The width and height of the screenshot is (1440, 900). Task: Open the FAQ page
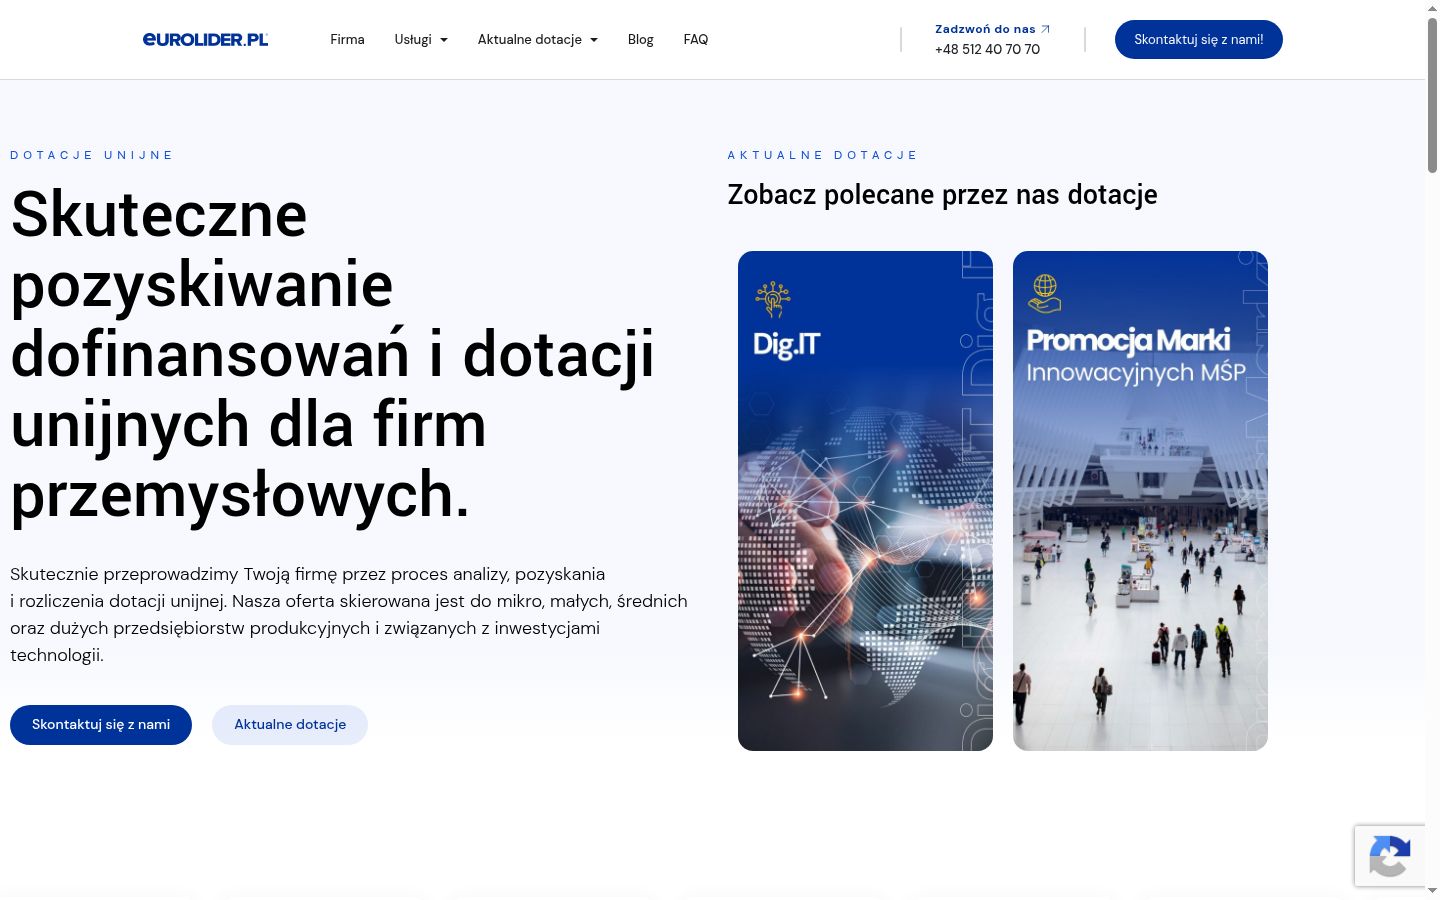point(696,39)
